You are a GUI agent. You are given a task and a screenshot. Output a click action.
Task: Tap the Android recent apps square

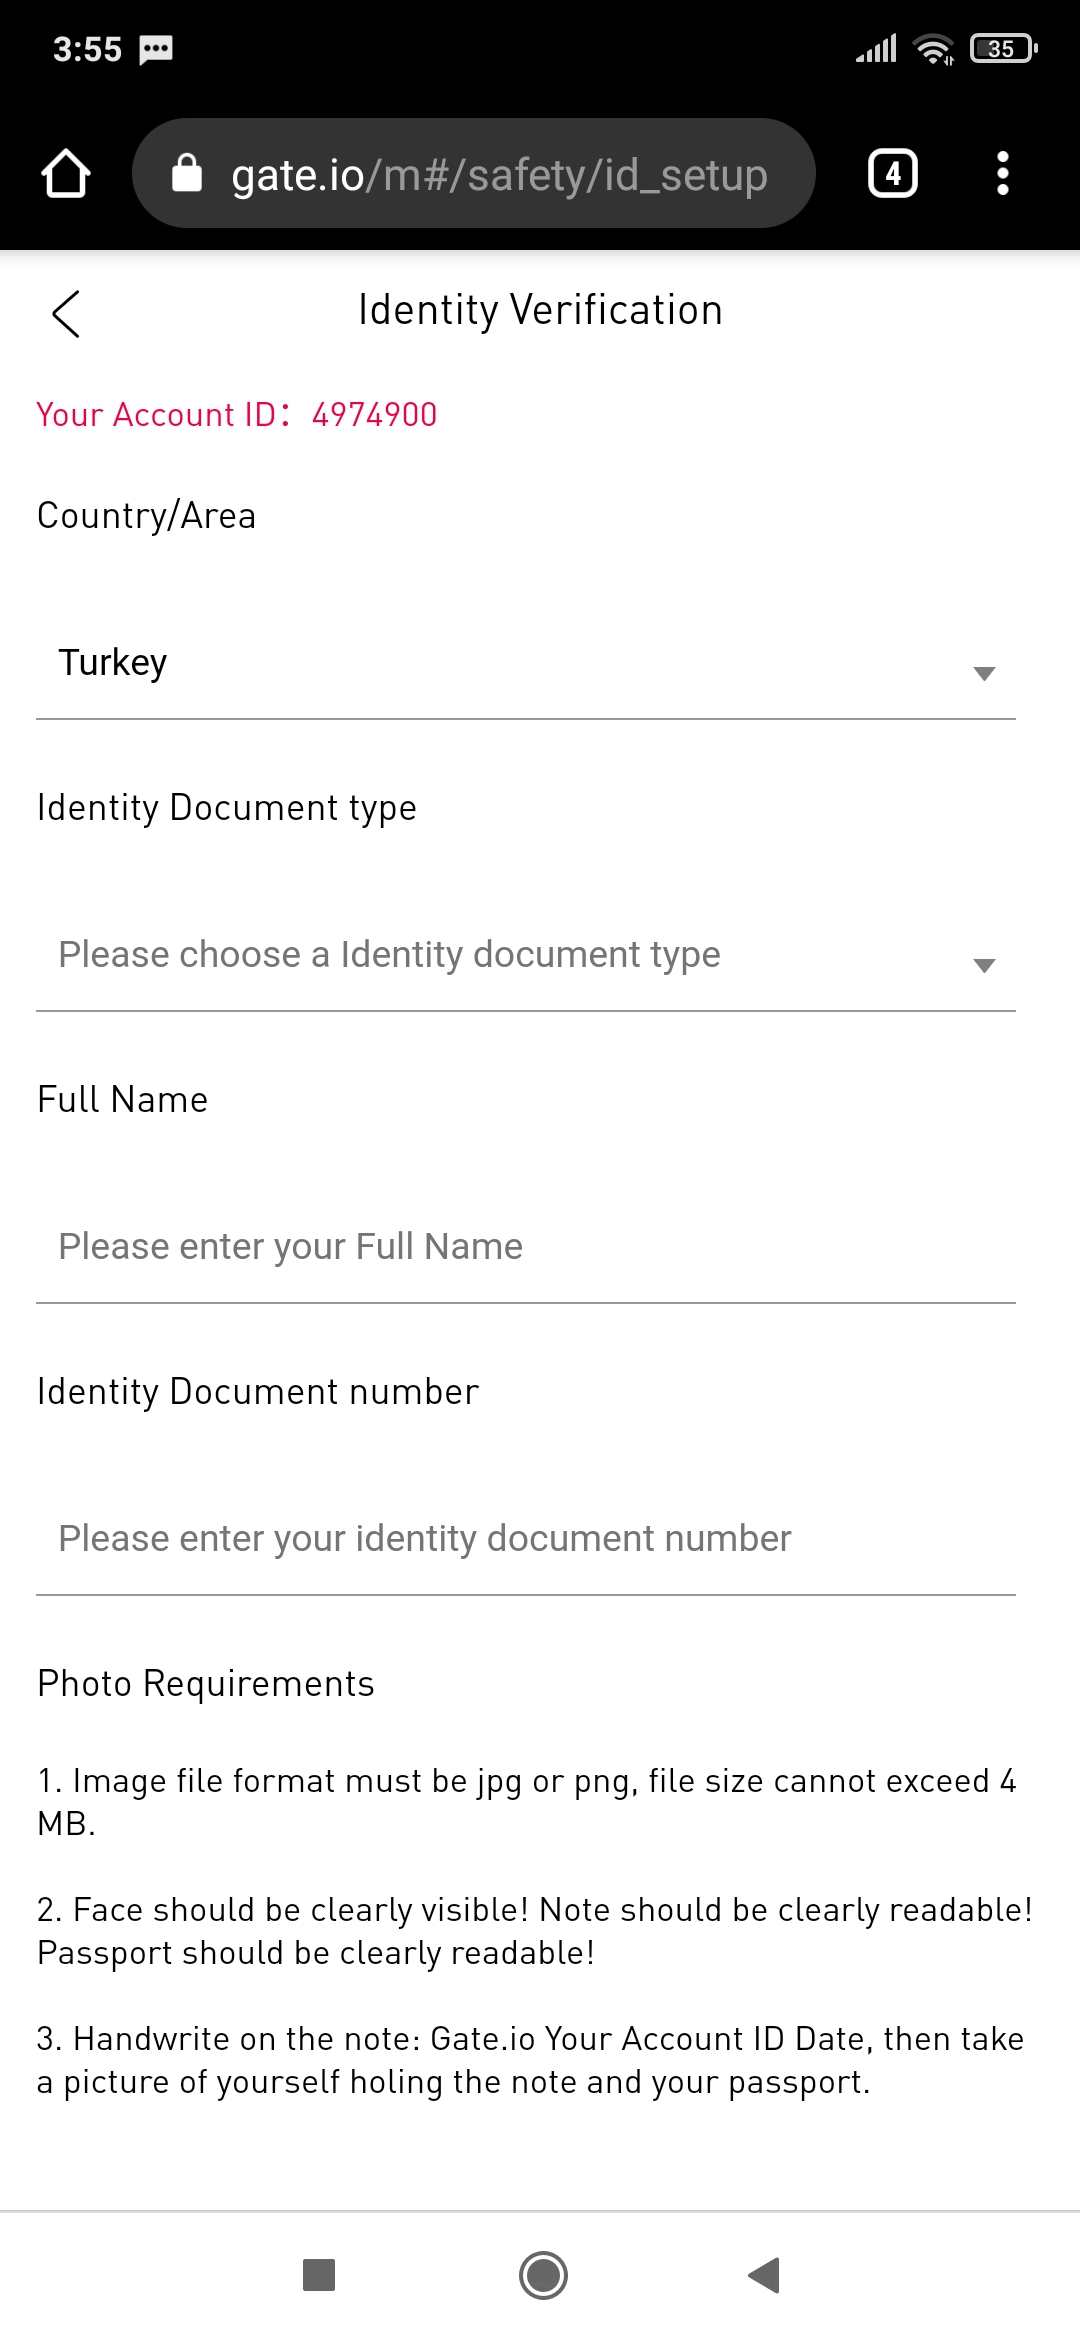[318, 2275]
